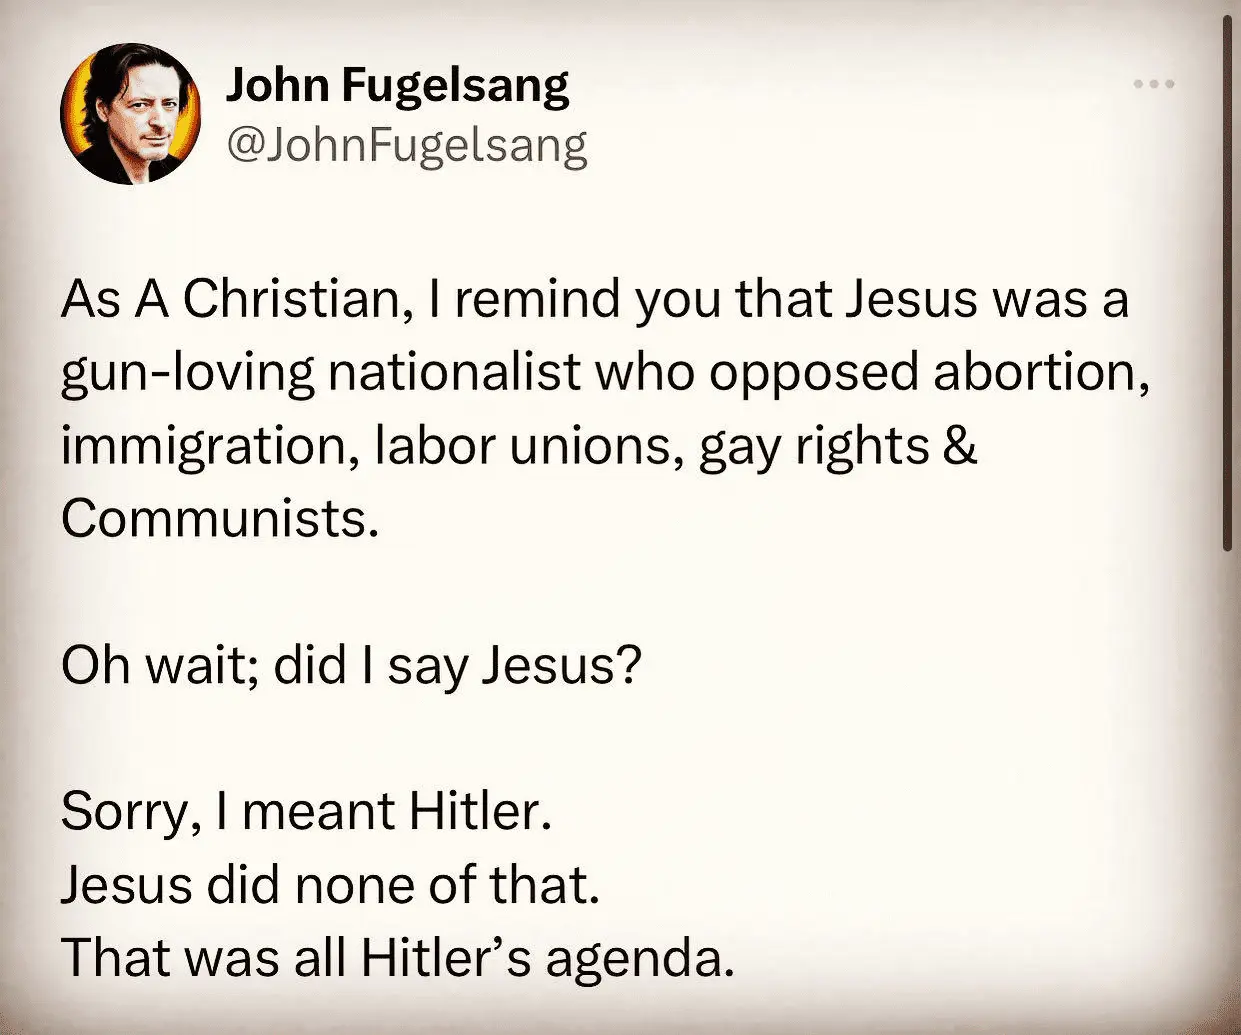Screen dimensions: 1241x1035
Task: Click the word "gun-loving" in the tweet
Action: [x=187, y=372]
